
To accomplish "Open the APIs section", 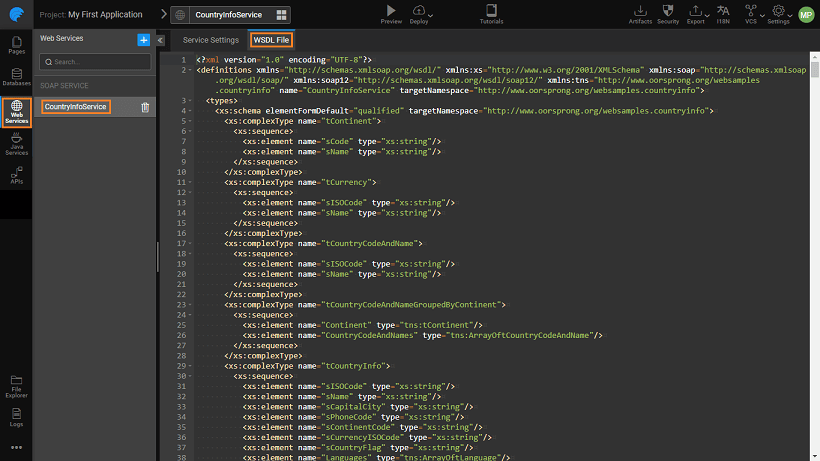I will [x=16, y=174].
